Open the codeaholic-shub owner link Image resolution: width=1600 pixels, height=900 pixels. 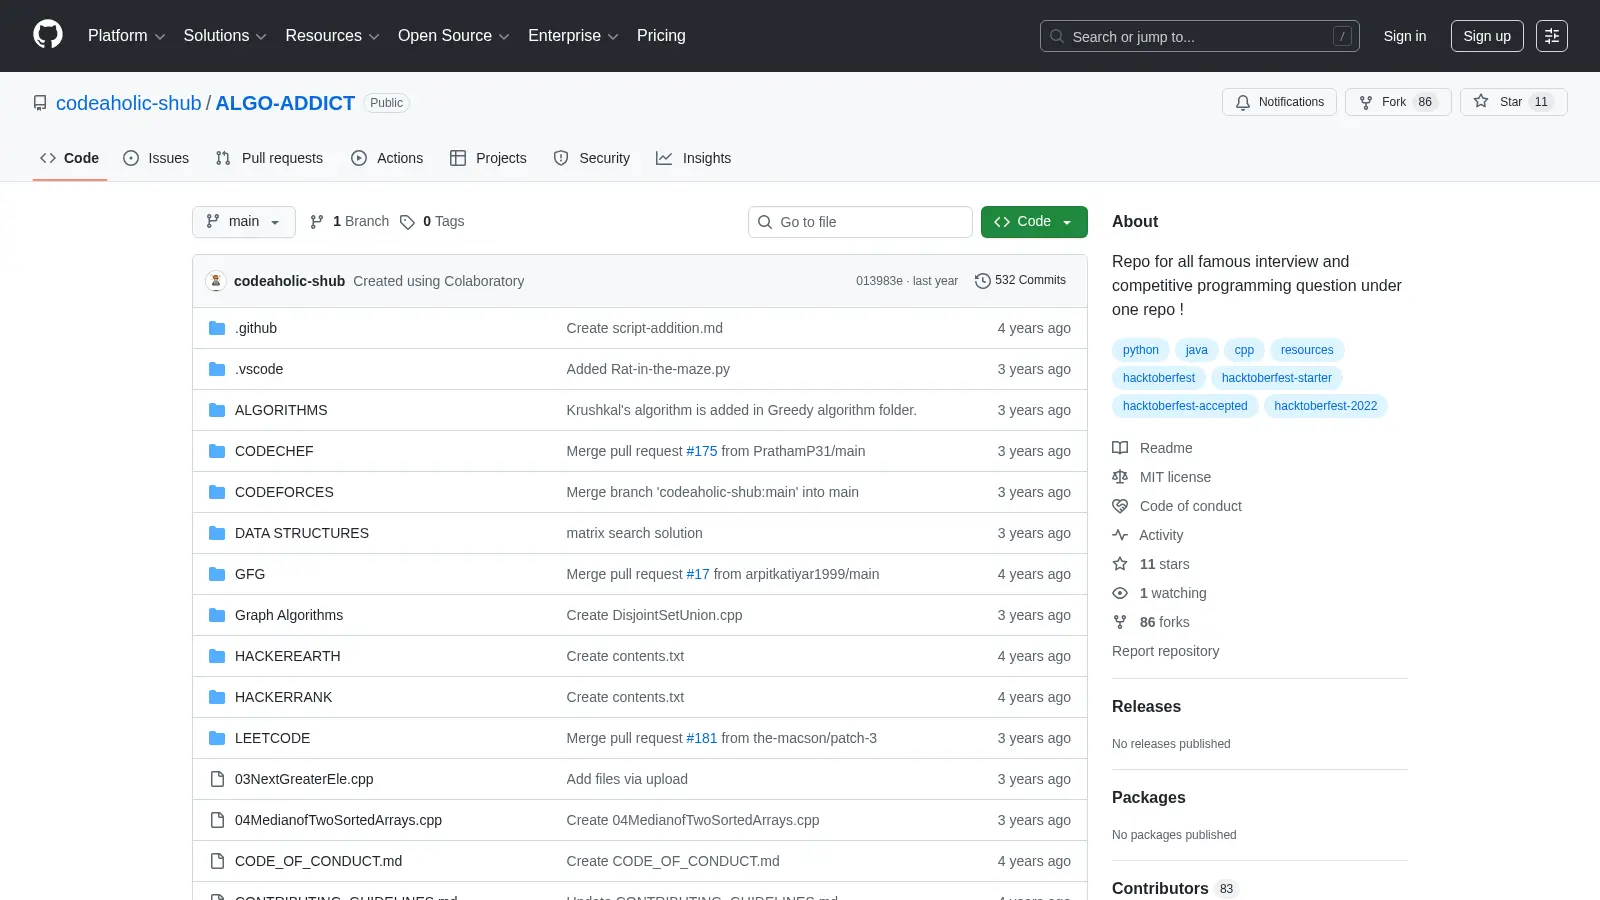pos(129,103)
